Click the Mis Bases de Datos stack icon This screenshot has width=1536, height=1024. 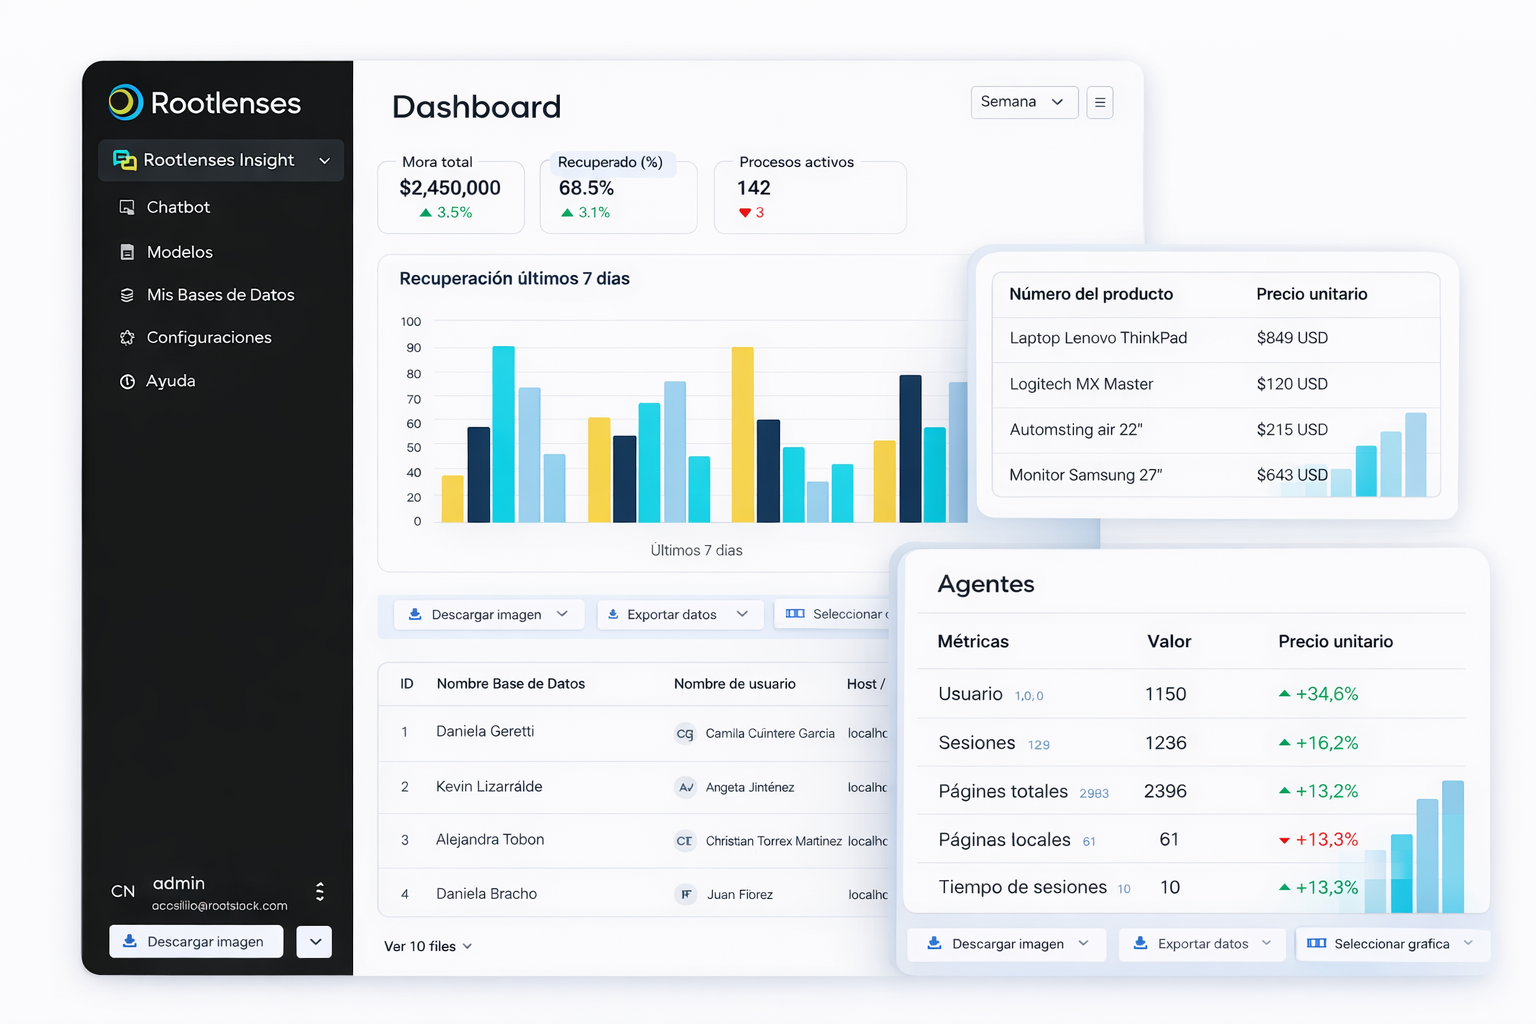(127, 295)
